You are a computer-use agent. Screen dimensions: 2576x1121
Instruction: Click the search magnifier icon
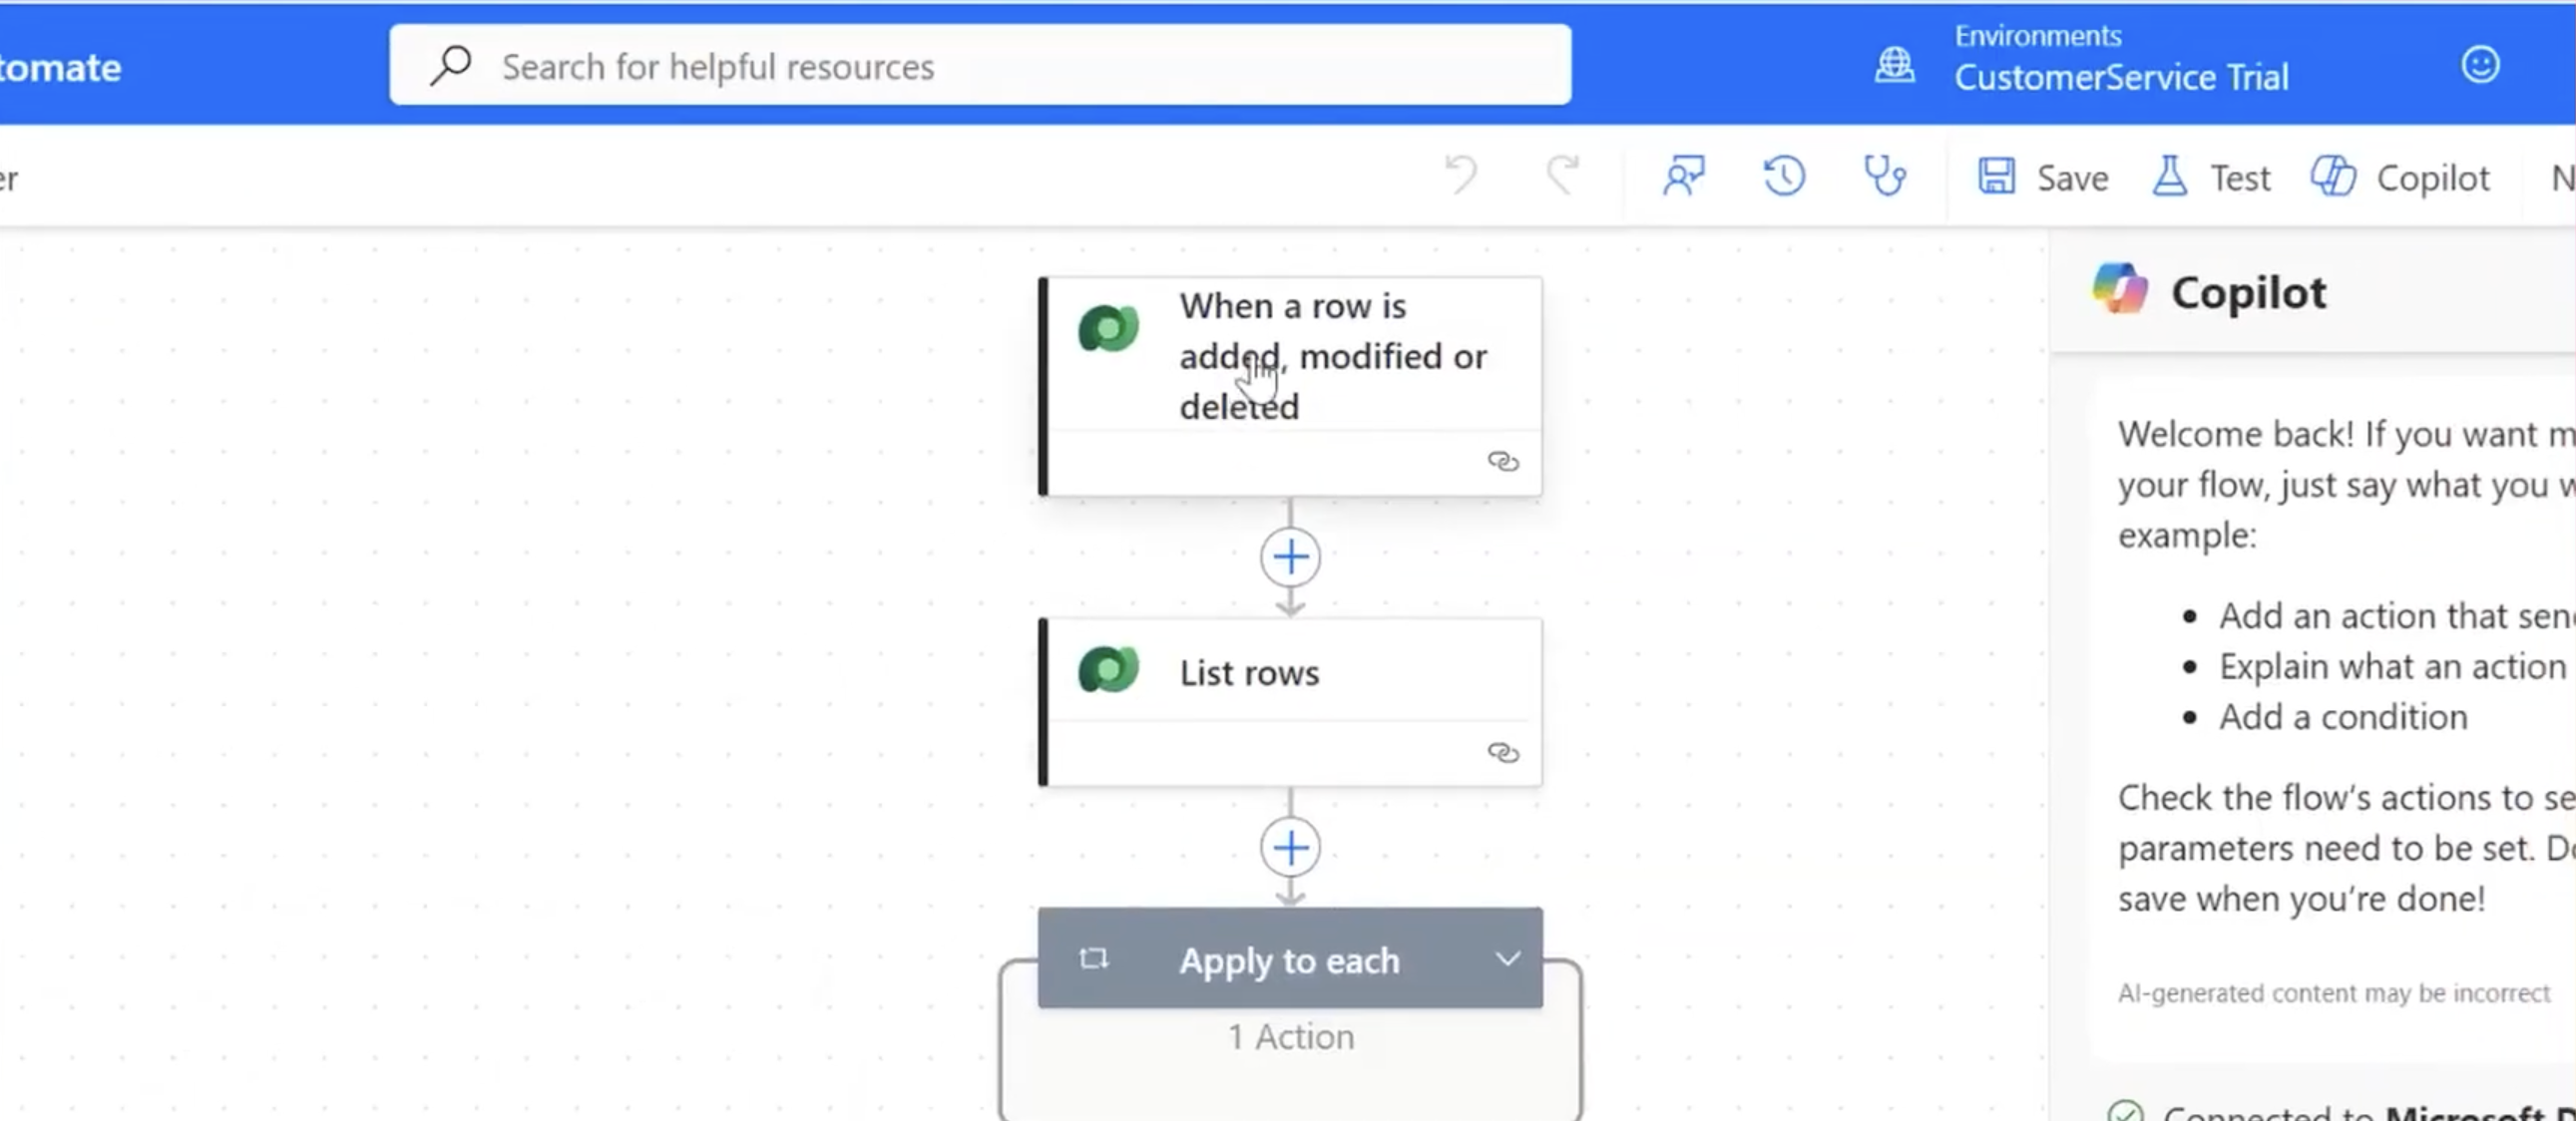click(x=451, y=65)
